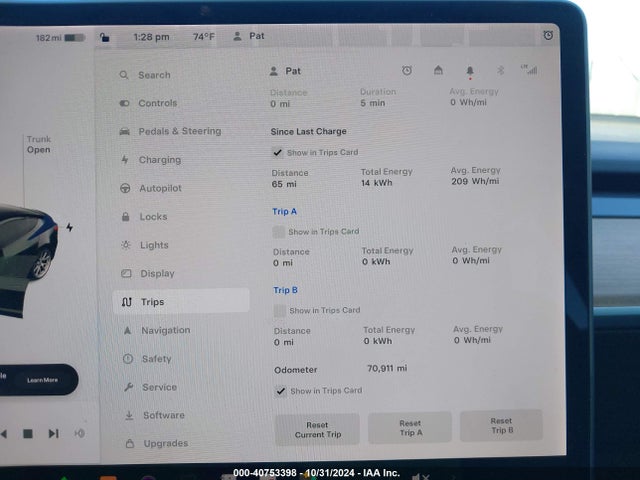Click the wrench Service icon
Viewport: 640px width, 480px height.
pyautogui.click(x=129, y=387)
